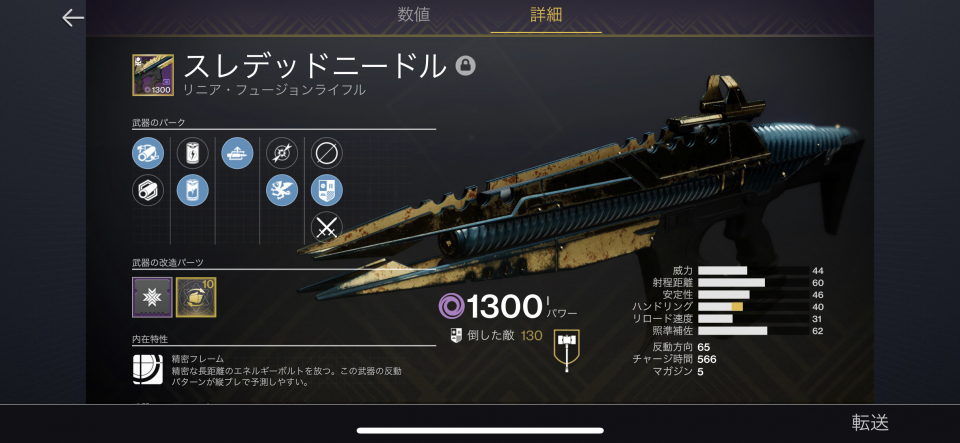Image resolution: width=960 pixels, height=443 pixels.
Task: Select the highlighted cracked battery perk
Action: 193,190
